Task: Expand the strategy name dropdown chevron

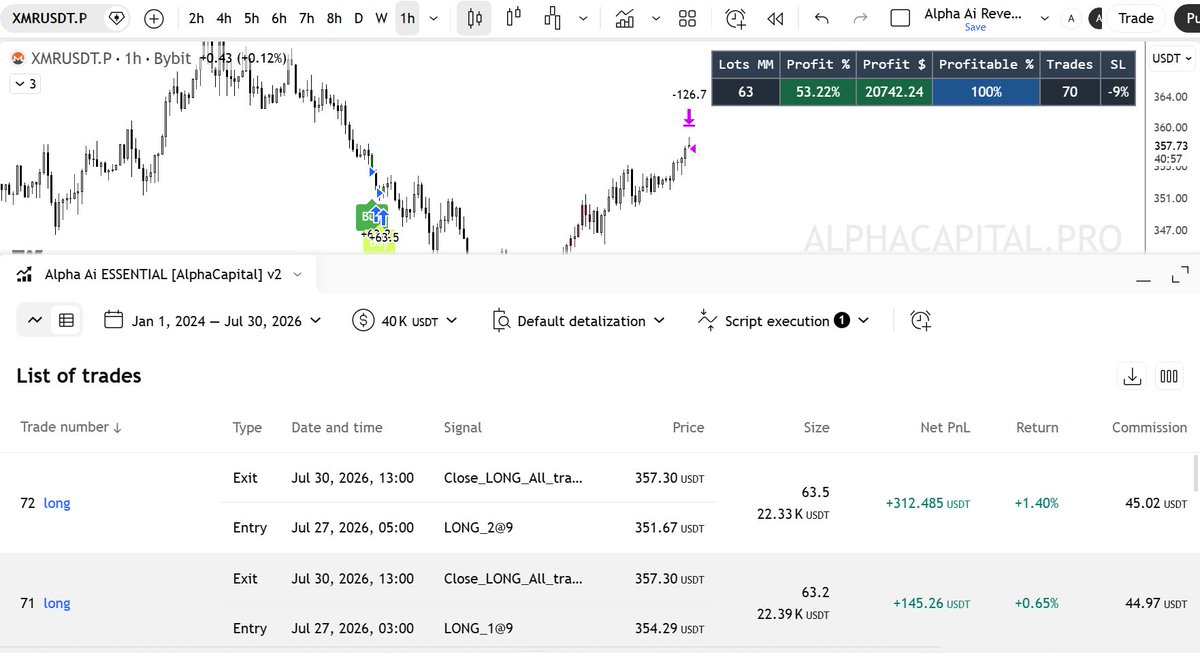Action: (298, 274)
